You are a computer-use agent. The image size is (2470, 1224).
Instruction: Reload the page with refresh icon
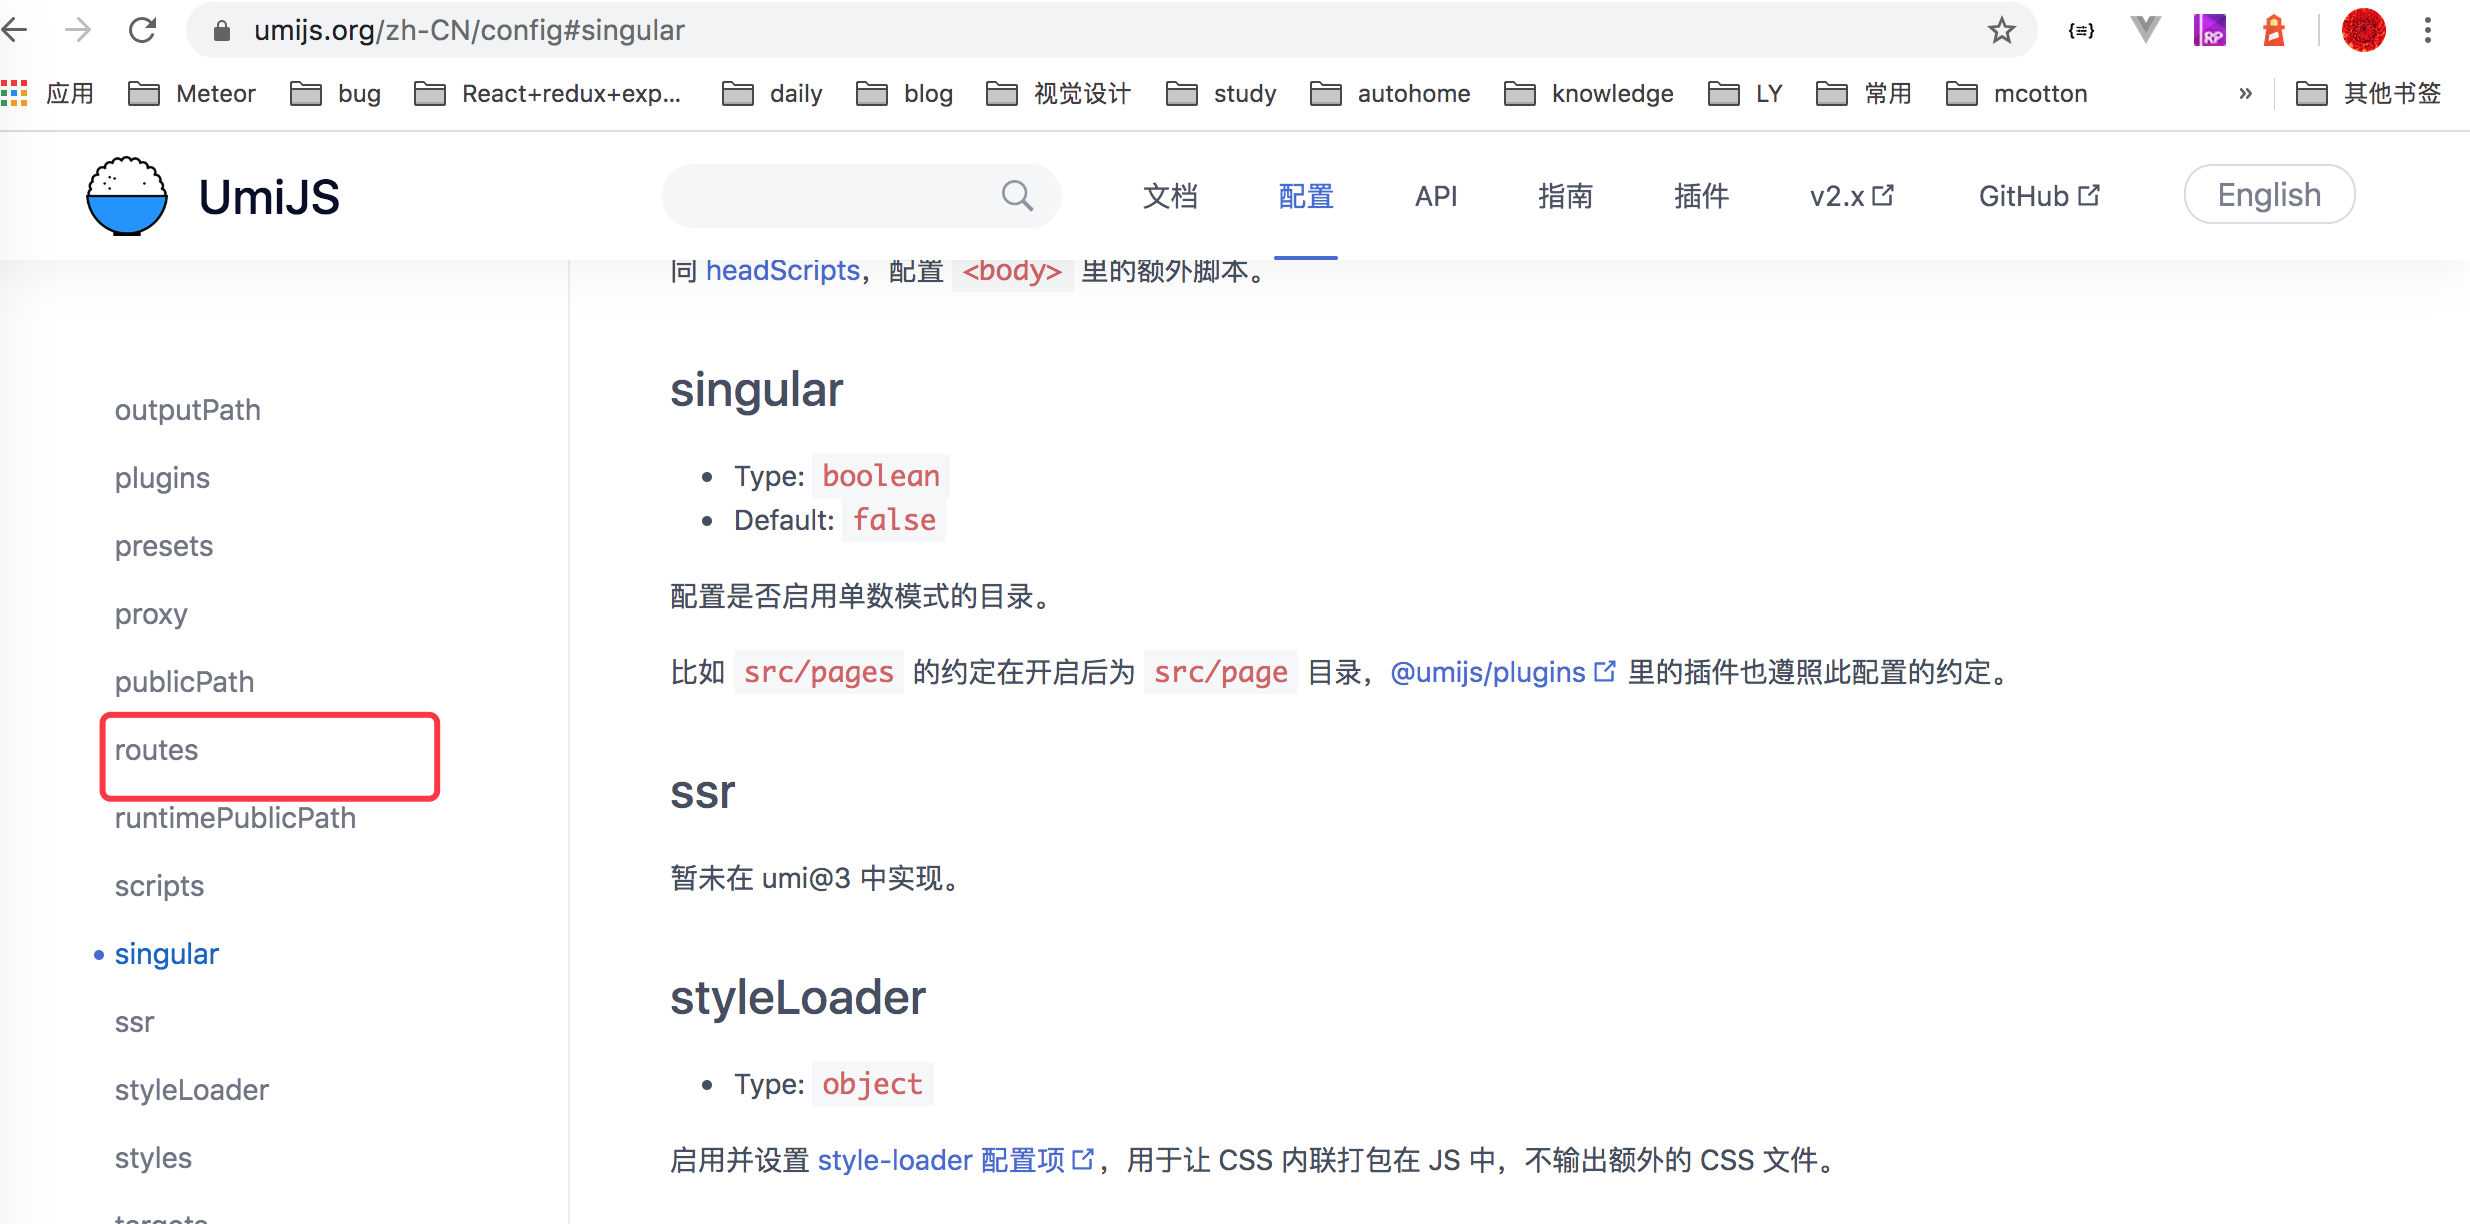click(x=143, y=30)
